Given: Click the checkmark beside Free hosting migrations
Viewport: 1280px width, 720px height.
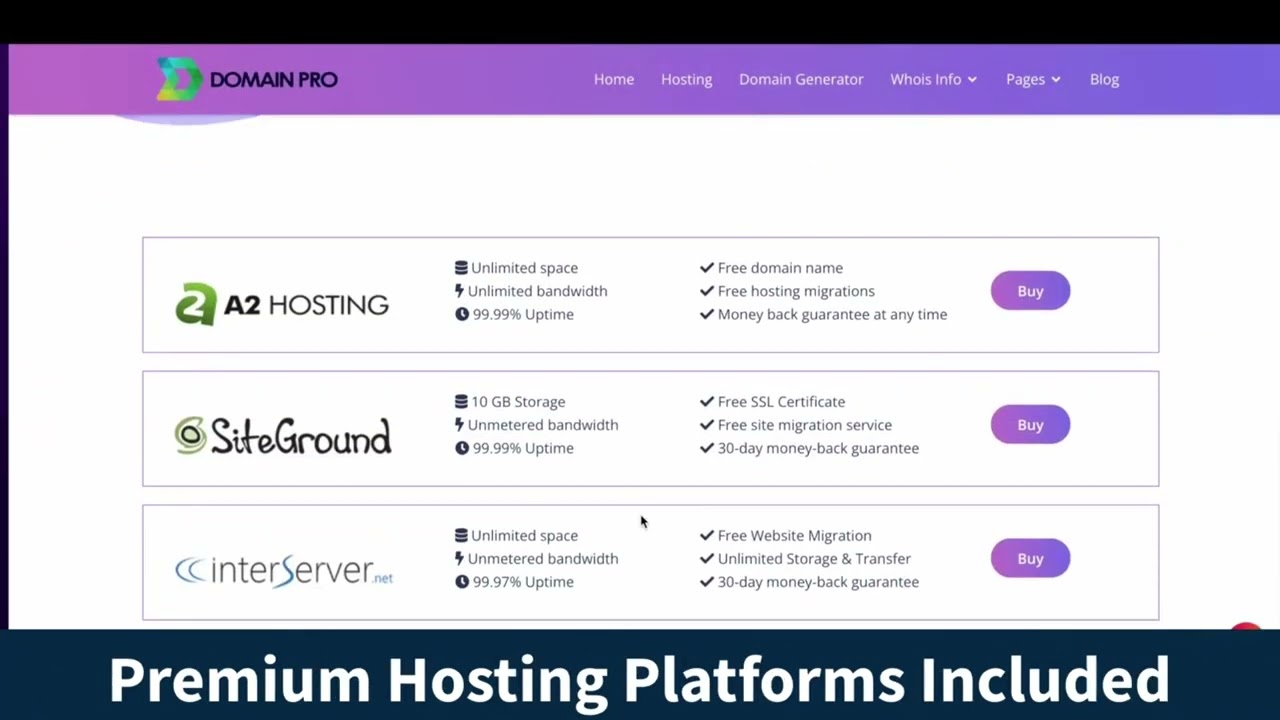Looking at the screenshot, I should pyautogui.click(x=707, y=291).
